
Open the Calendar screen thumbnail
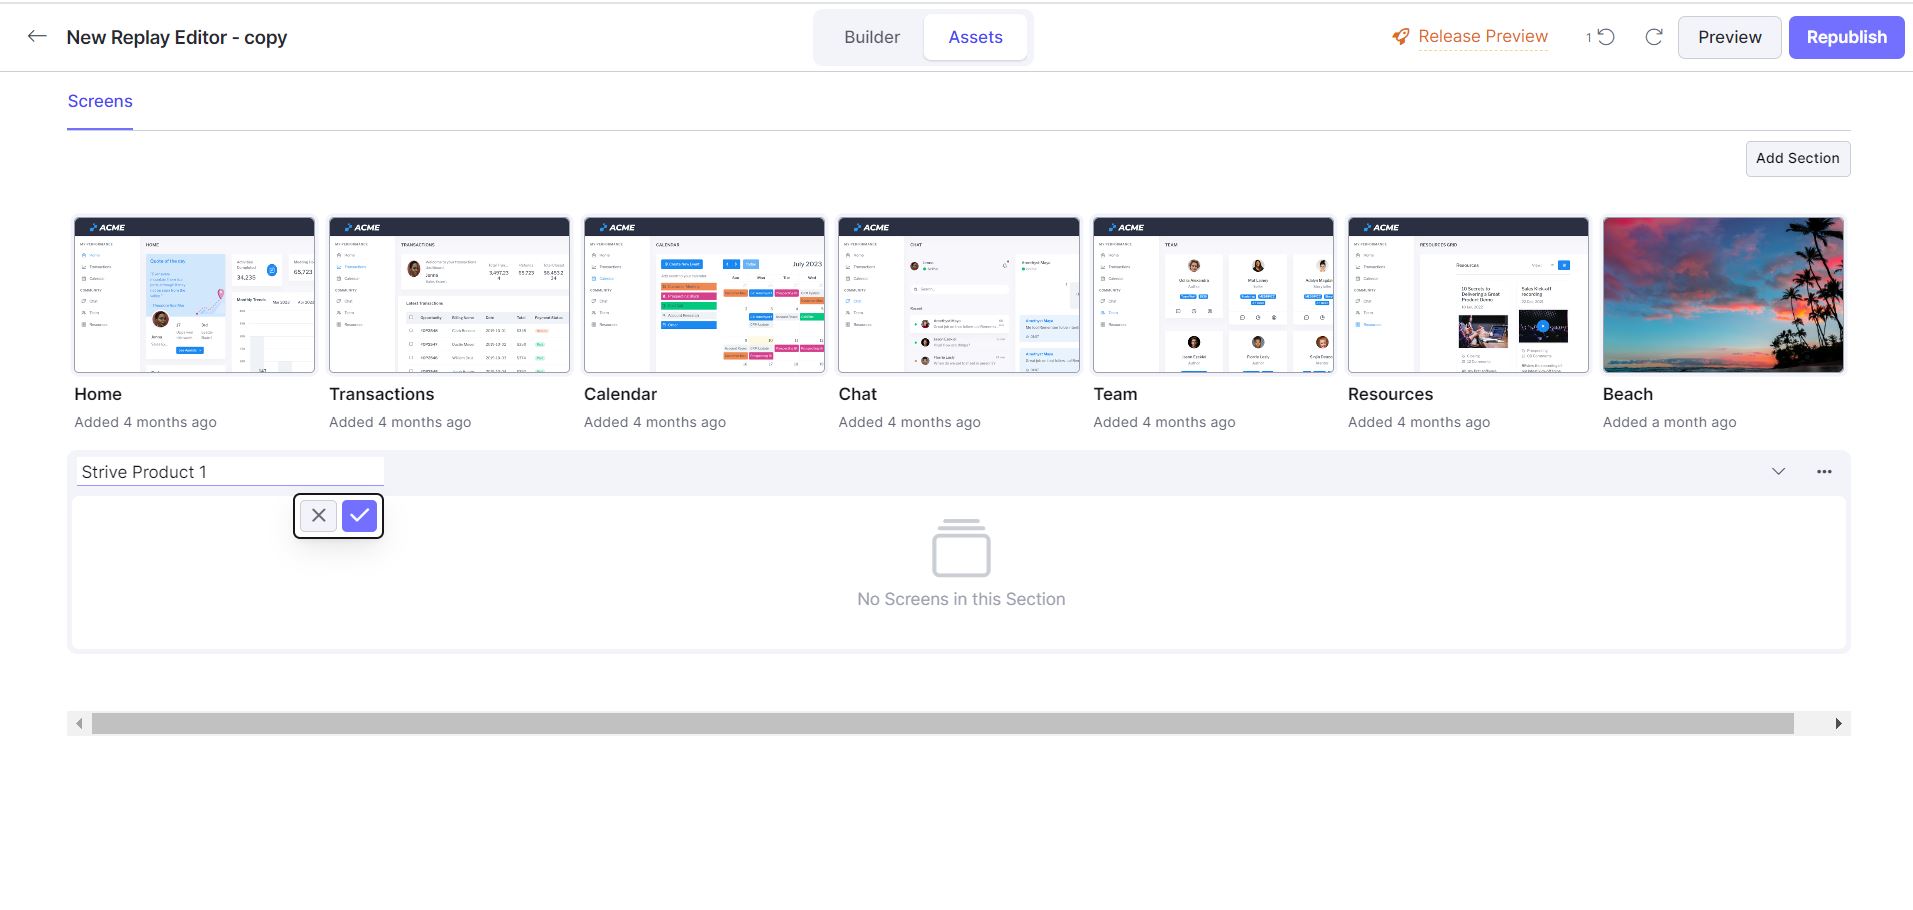click(704, 295)
